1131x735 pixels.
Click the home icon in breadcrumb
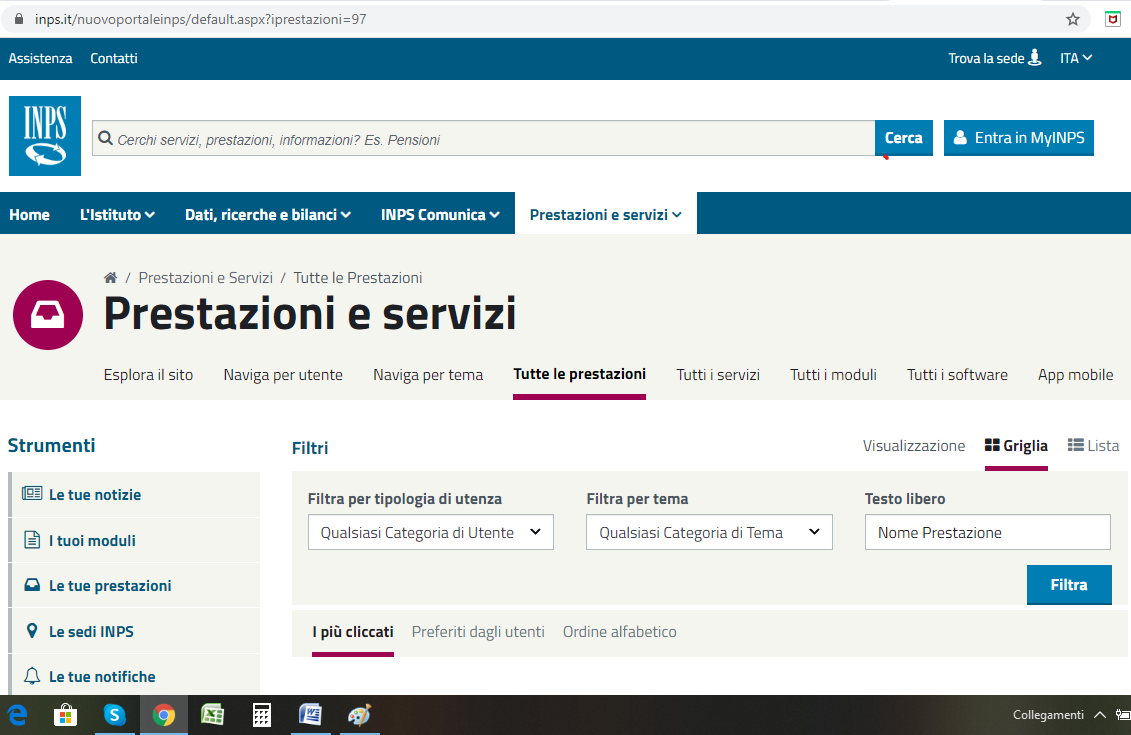(111, 278)
